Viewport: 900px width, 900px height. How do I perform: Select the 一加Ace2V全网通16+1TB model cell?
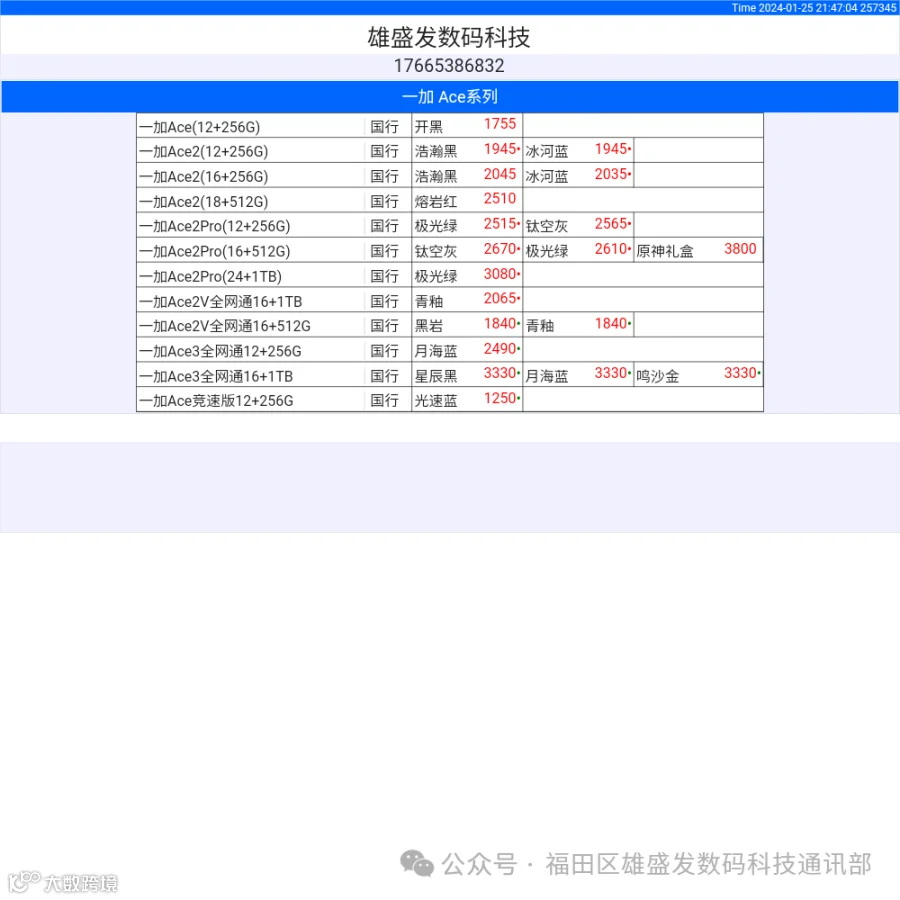click(x=250, y=301)
